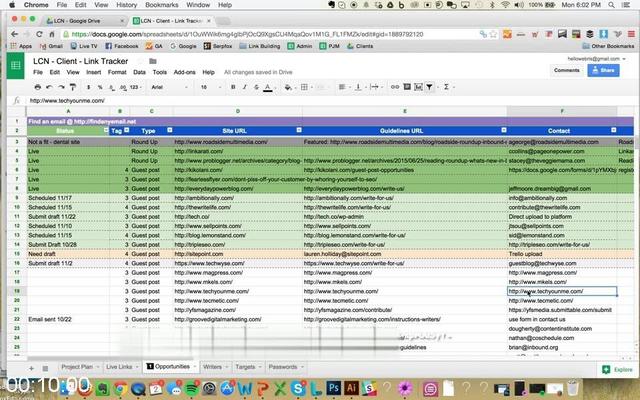Select the Paint format roller icon
The image size is (640, 400).
(73, 87)
